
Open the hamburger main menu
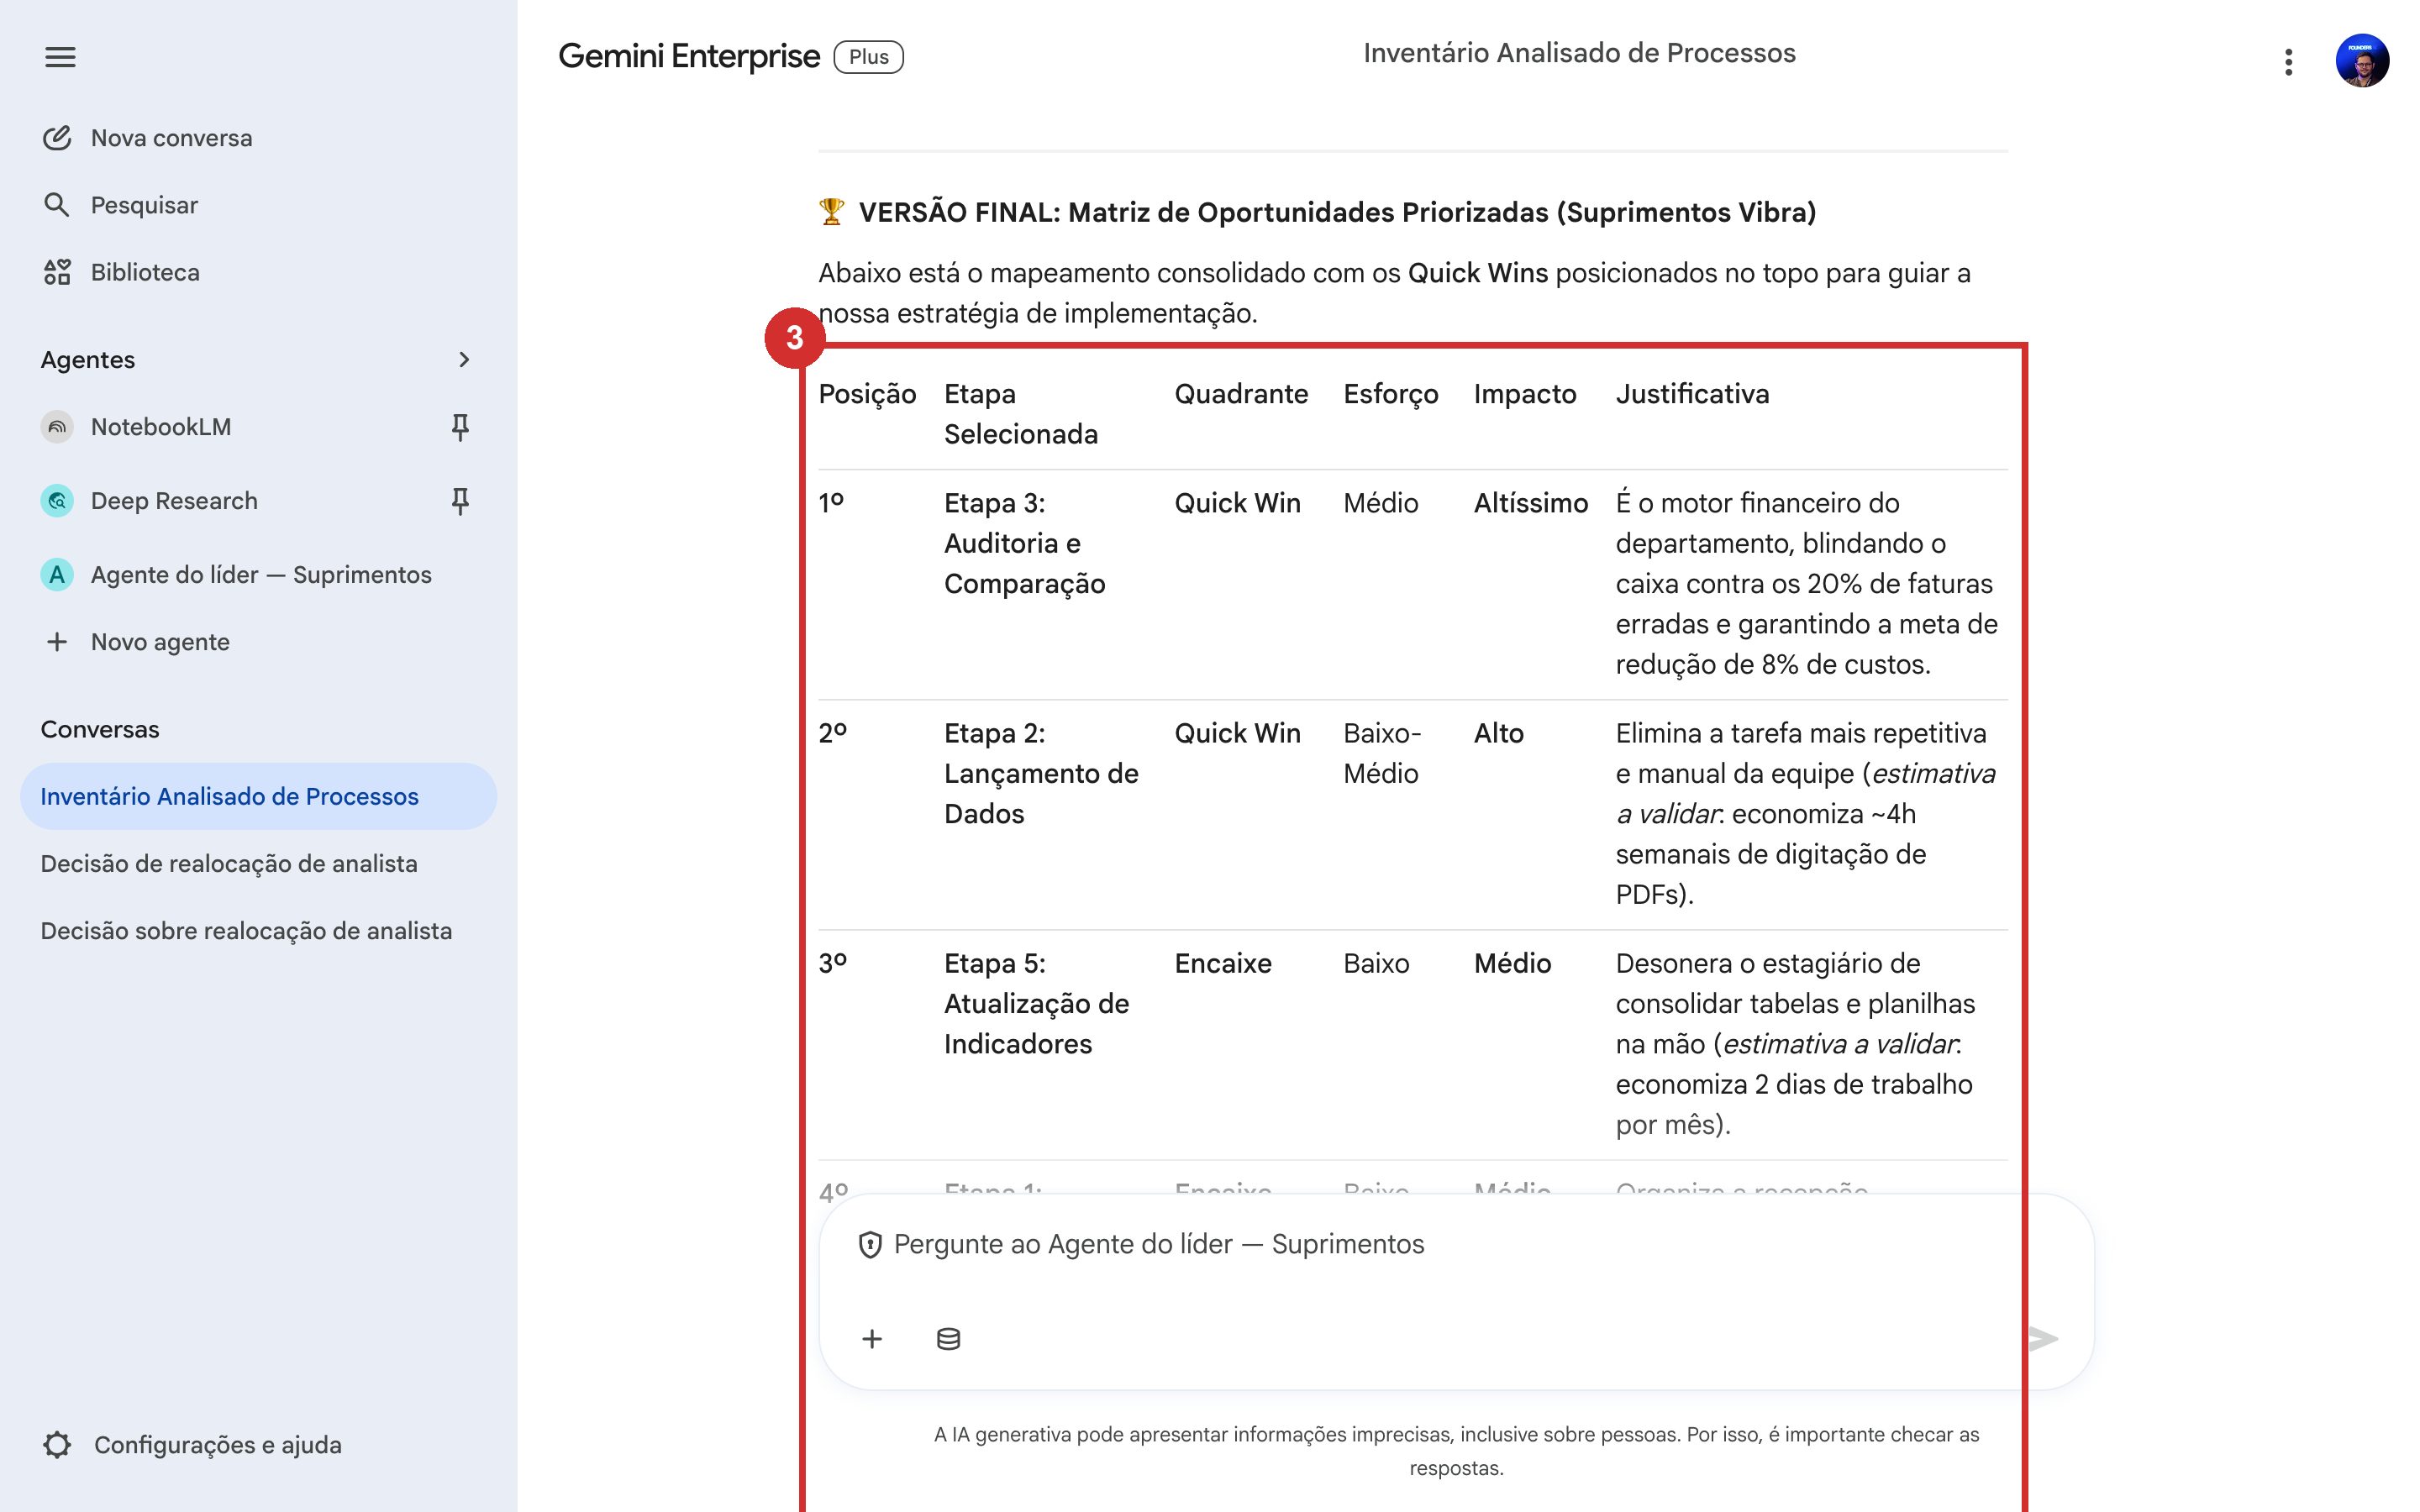pyautogui.click(x=60, y=57)
